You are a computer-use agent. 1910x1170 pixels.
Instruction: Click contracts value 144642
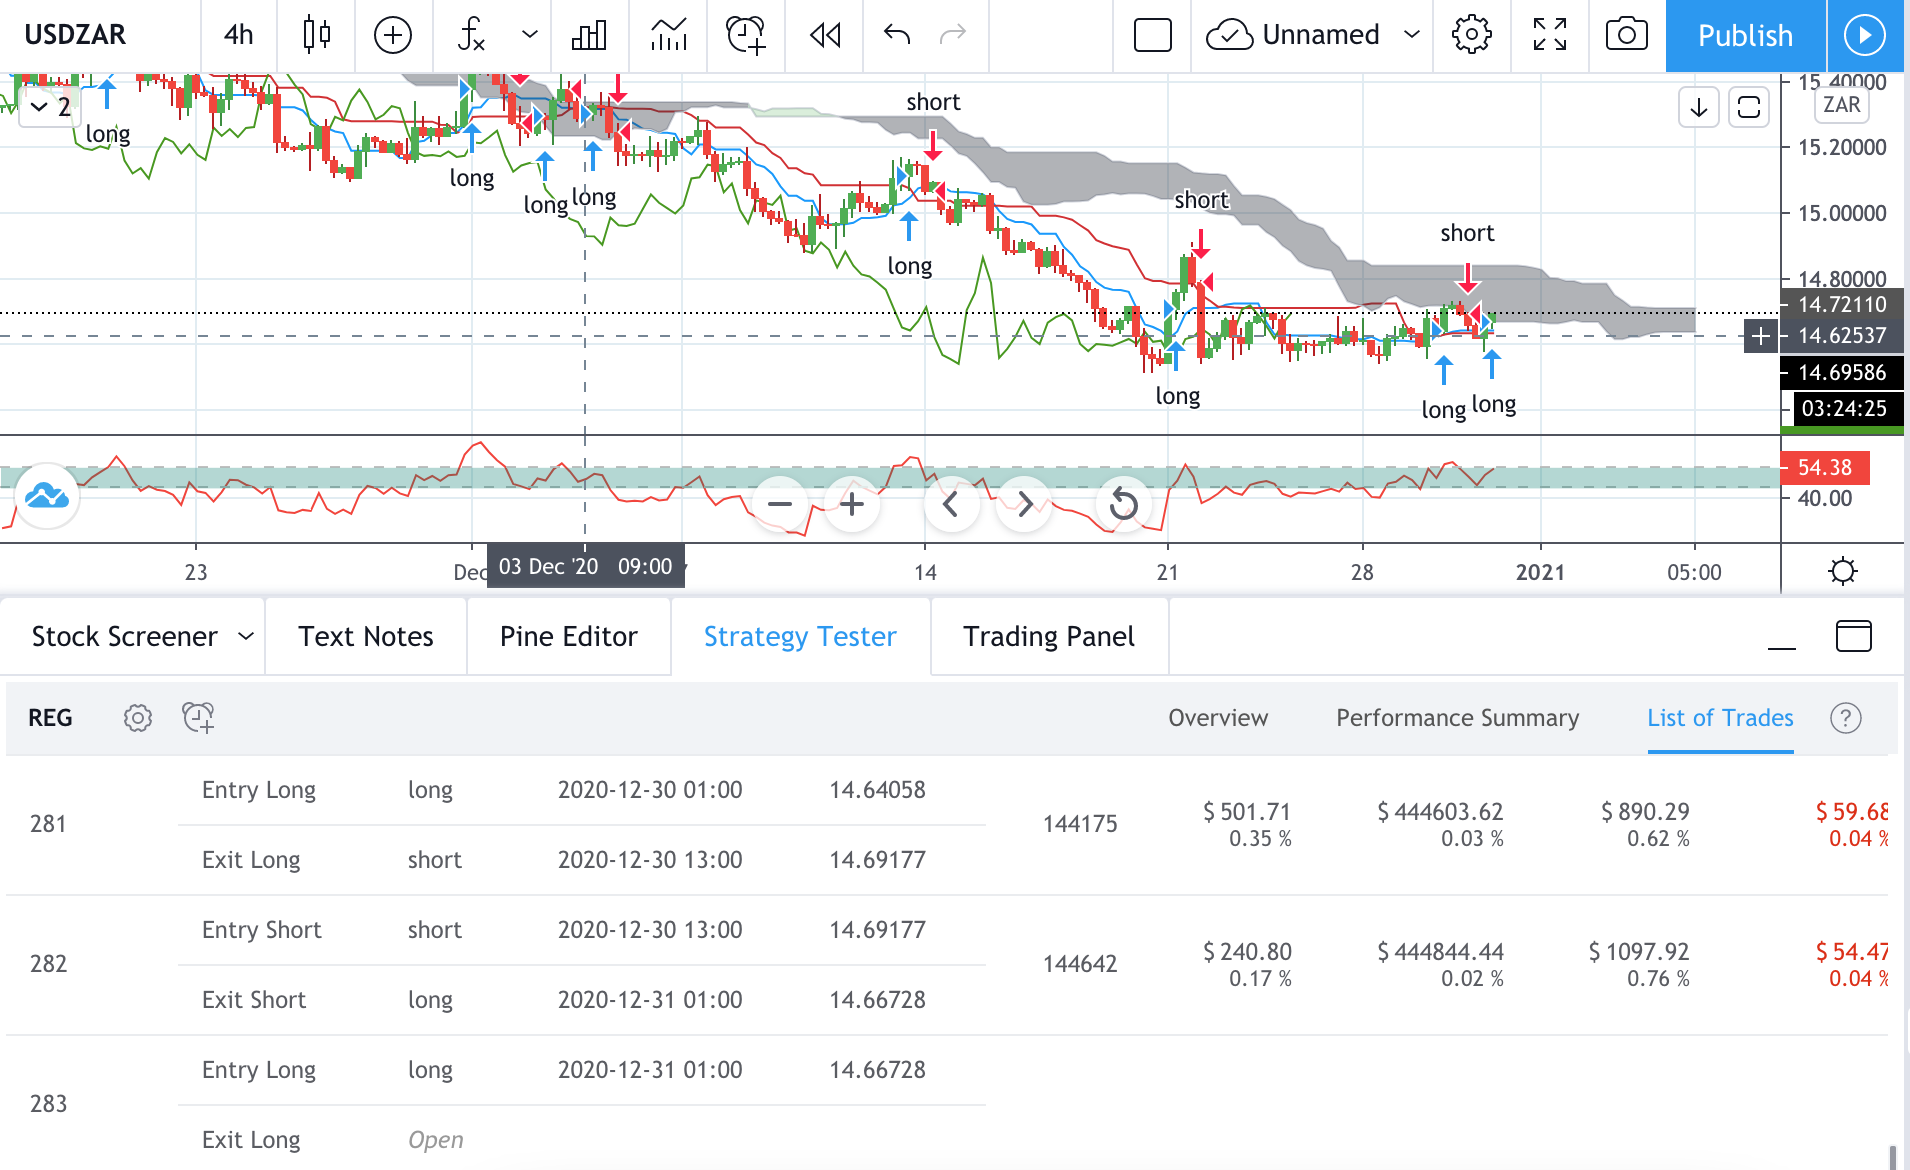(1080, 964)
